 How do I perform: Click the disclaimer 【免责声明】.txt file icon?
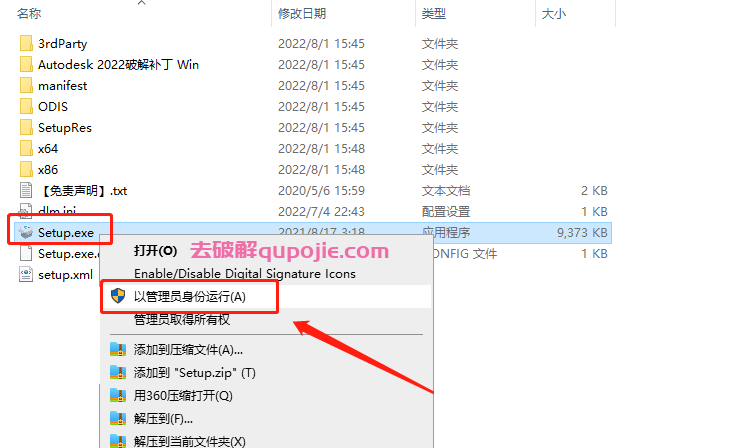tap(26, 191)
